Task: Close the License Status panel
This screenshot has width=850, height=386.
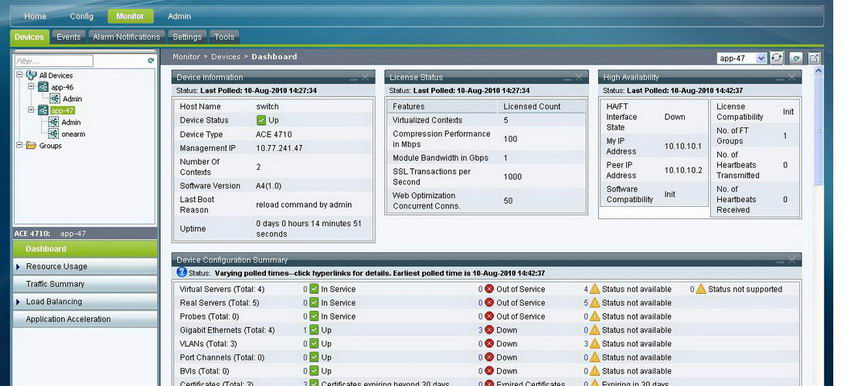Action: (579, 77)
